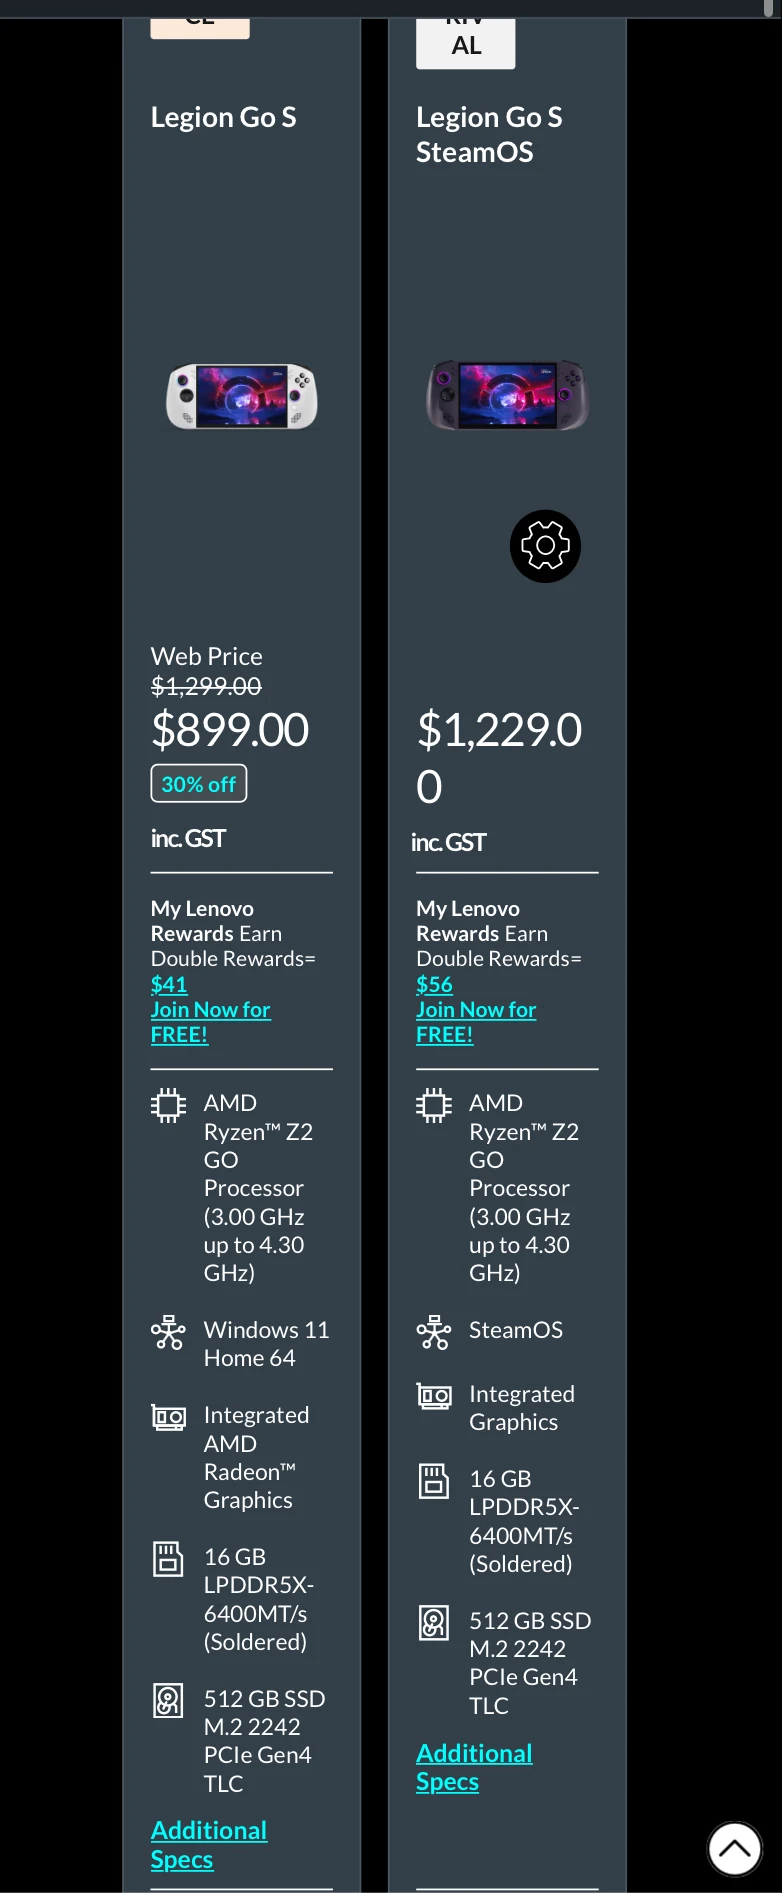This screenshot has height=1893, width=782.
Task: Click the back-to-top arrow button
Action: click(x=735, y=1849)
